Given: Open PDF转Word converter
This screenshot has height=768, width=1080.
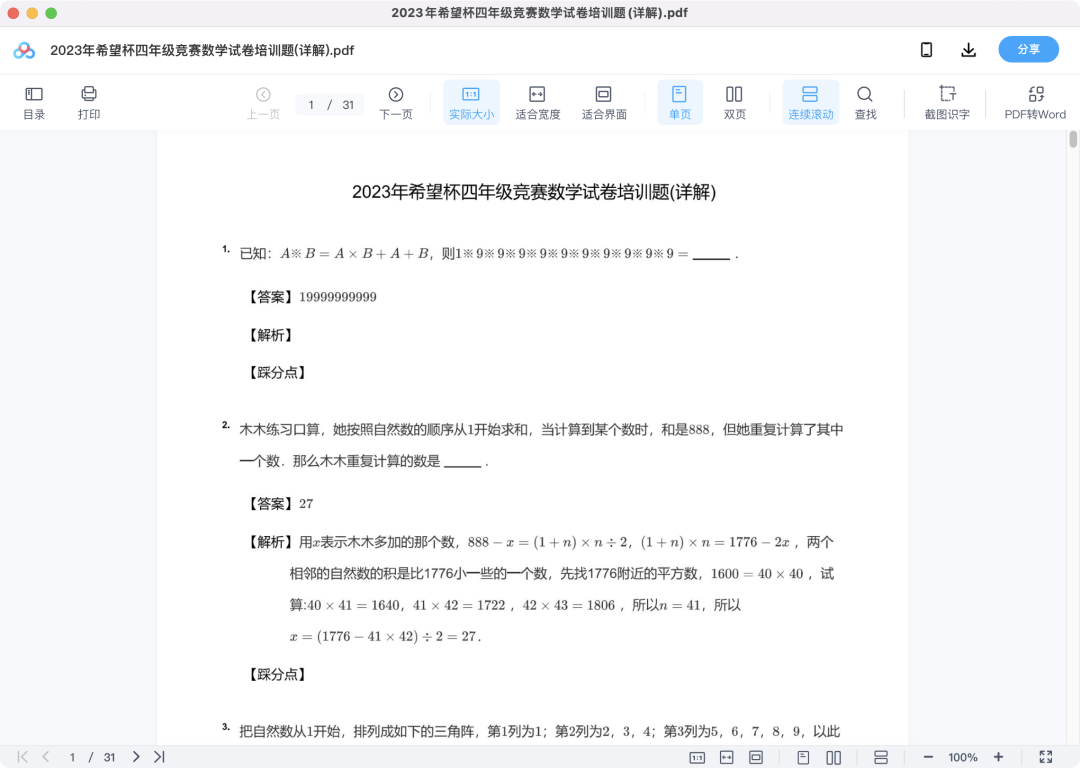Looking at the screenshot, I should [x=1035, y=103].
